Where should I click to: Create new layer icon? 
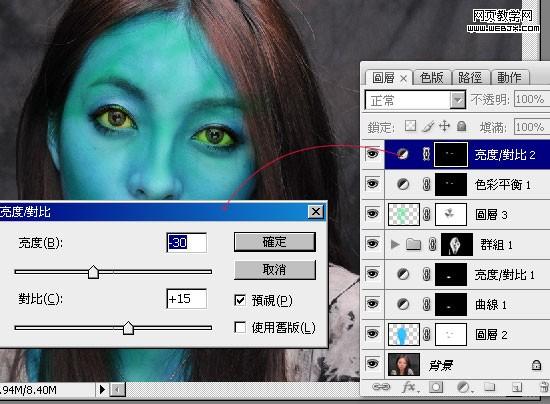point(516,388)
